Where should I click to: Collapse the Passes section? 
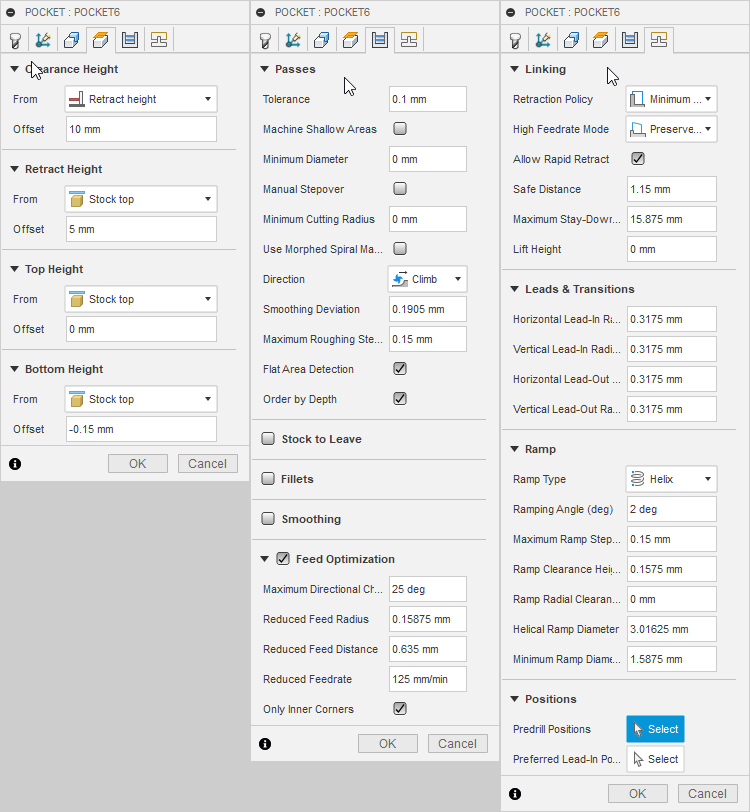[265, 69]
